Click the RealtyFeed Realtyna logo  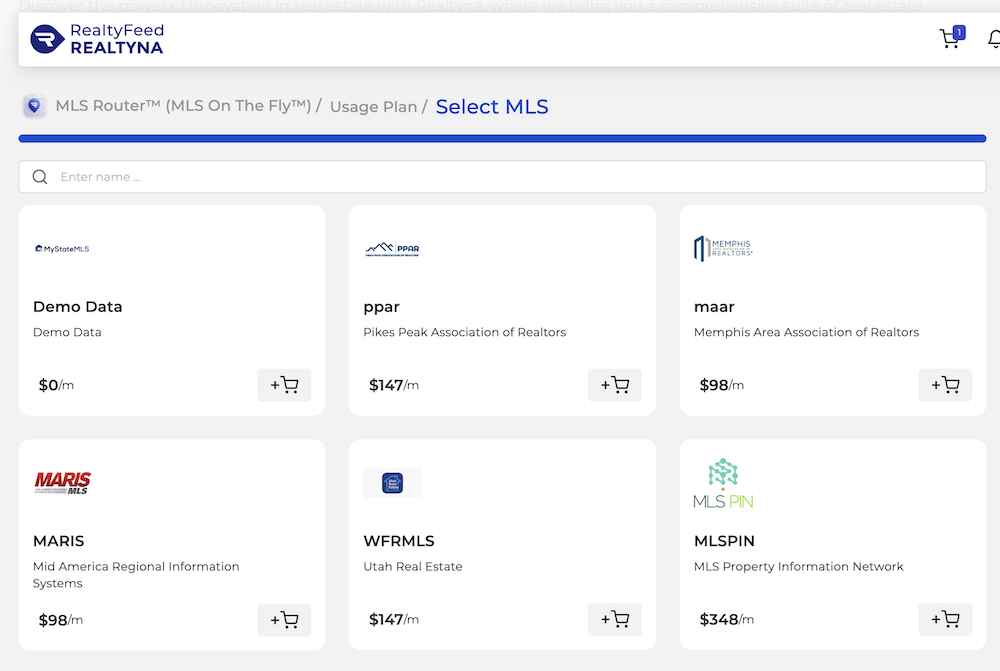pos(97,39)
